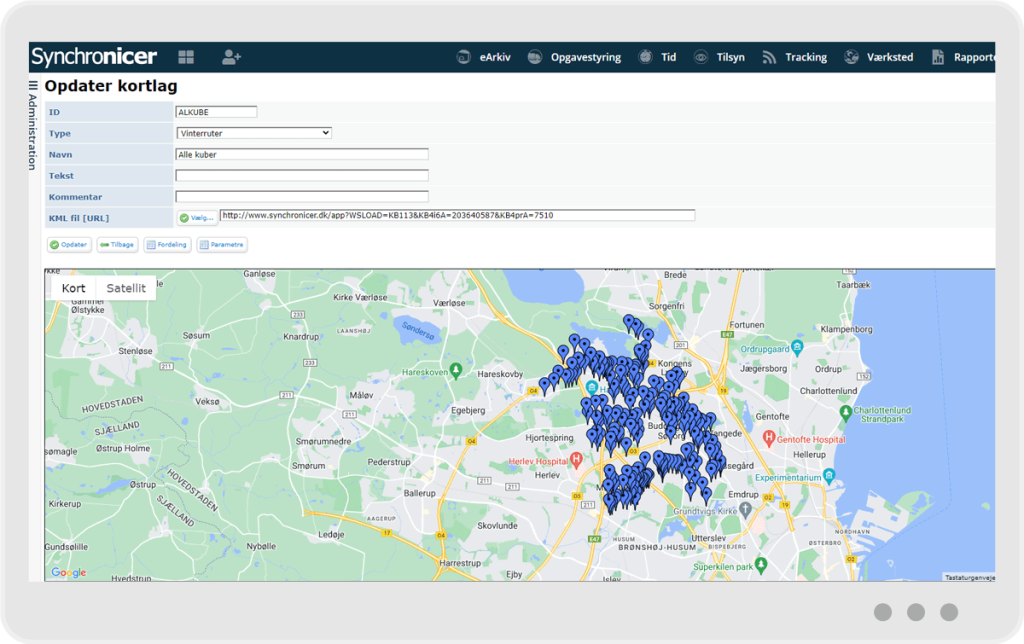Click the Rapporter document icon
This screenshot has height=644, width=1024.
[x=938, y=57]
